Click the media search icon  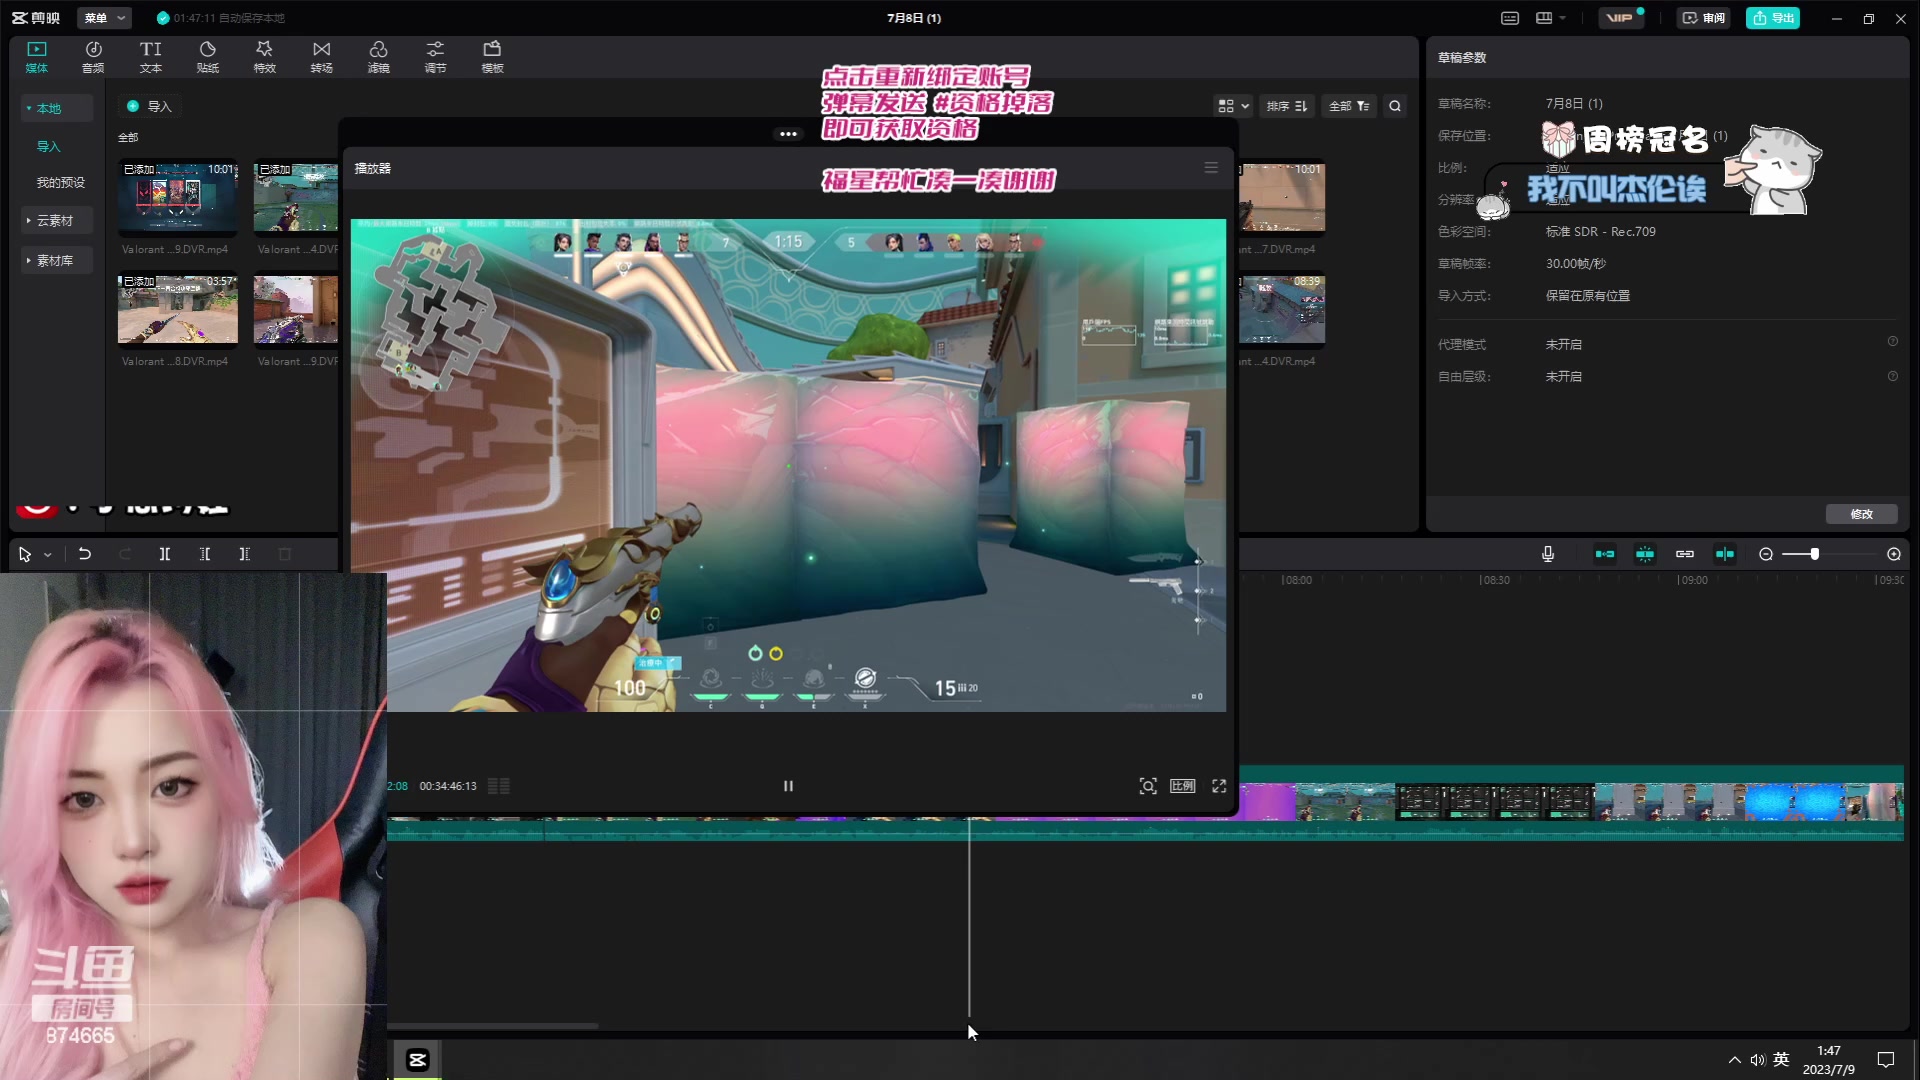click(1395, 106)
